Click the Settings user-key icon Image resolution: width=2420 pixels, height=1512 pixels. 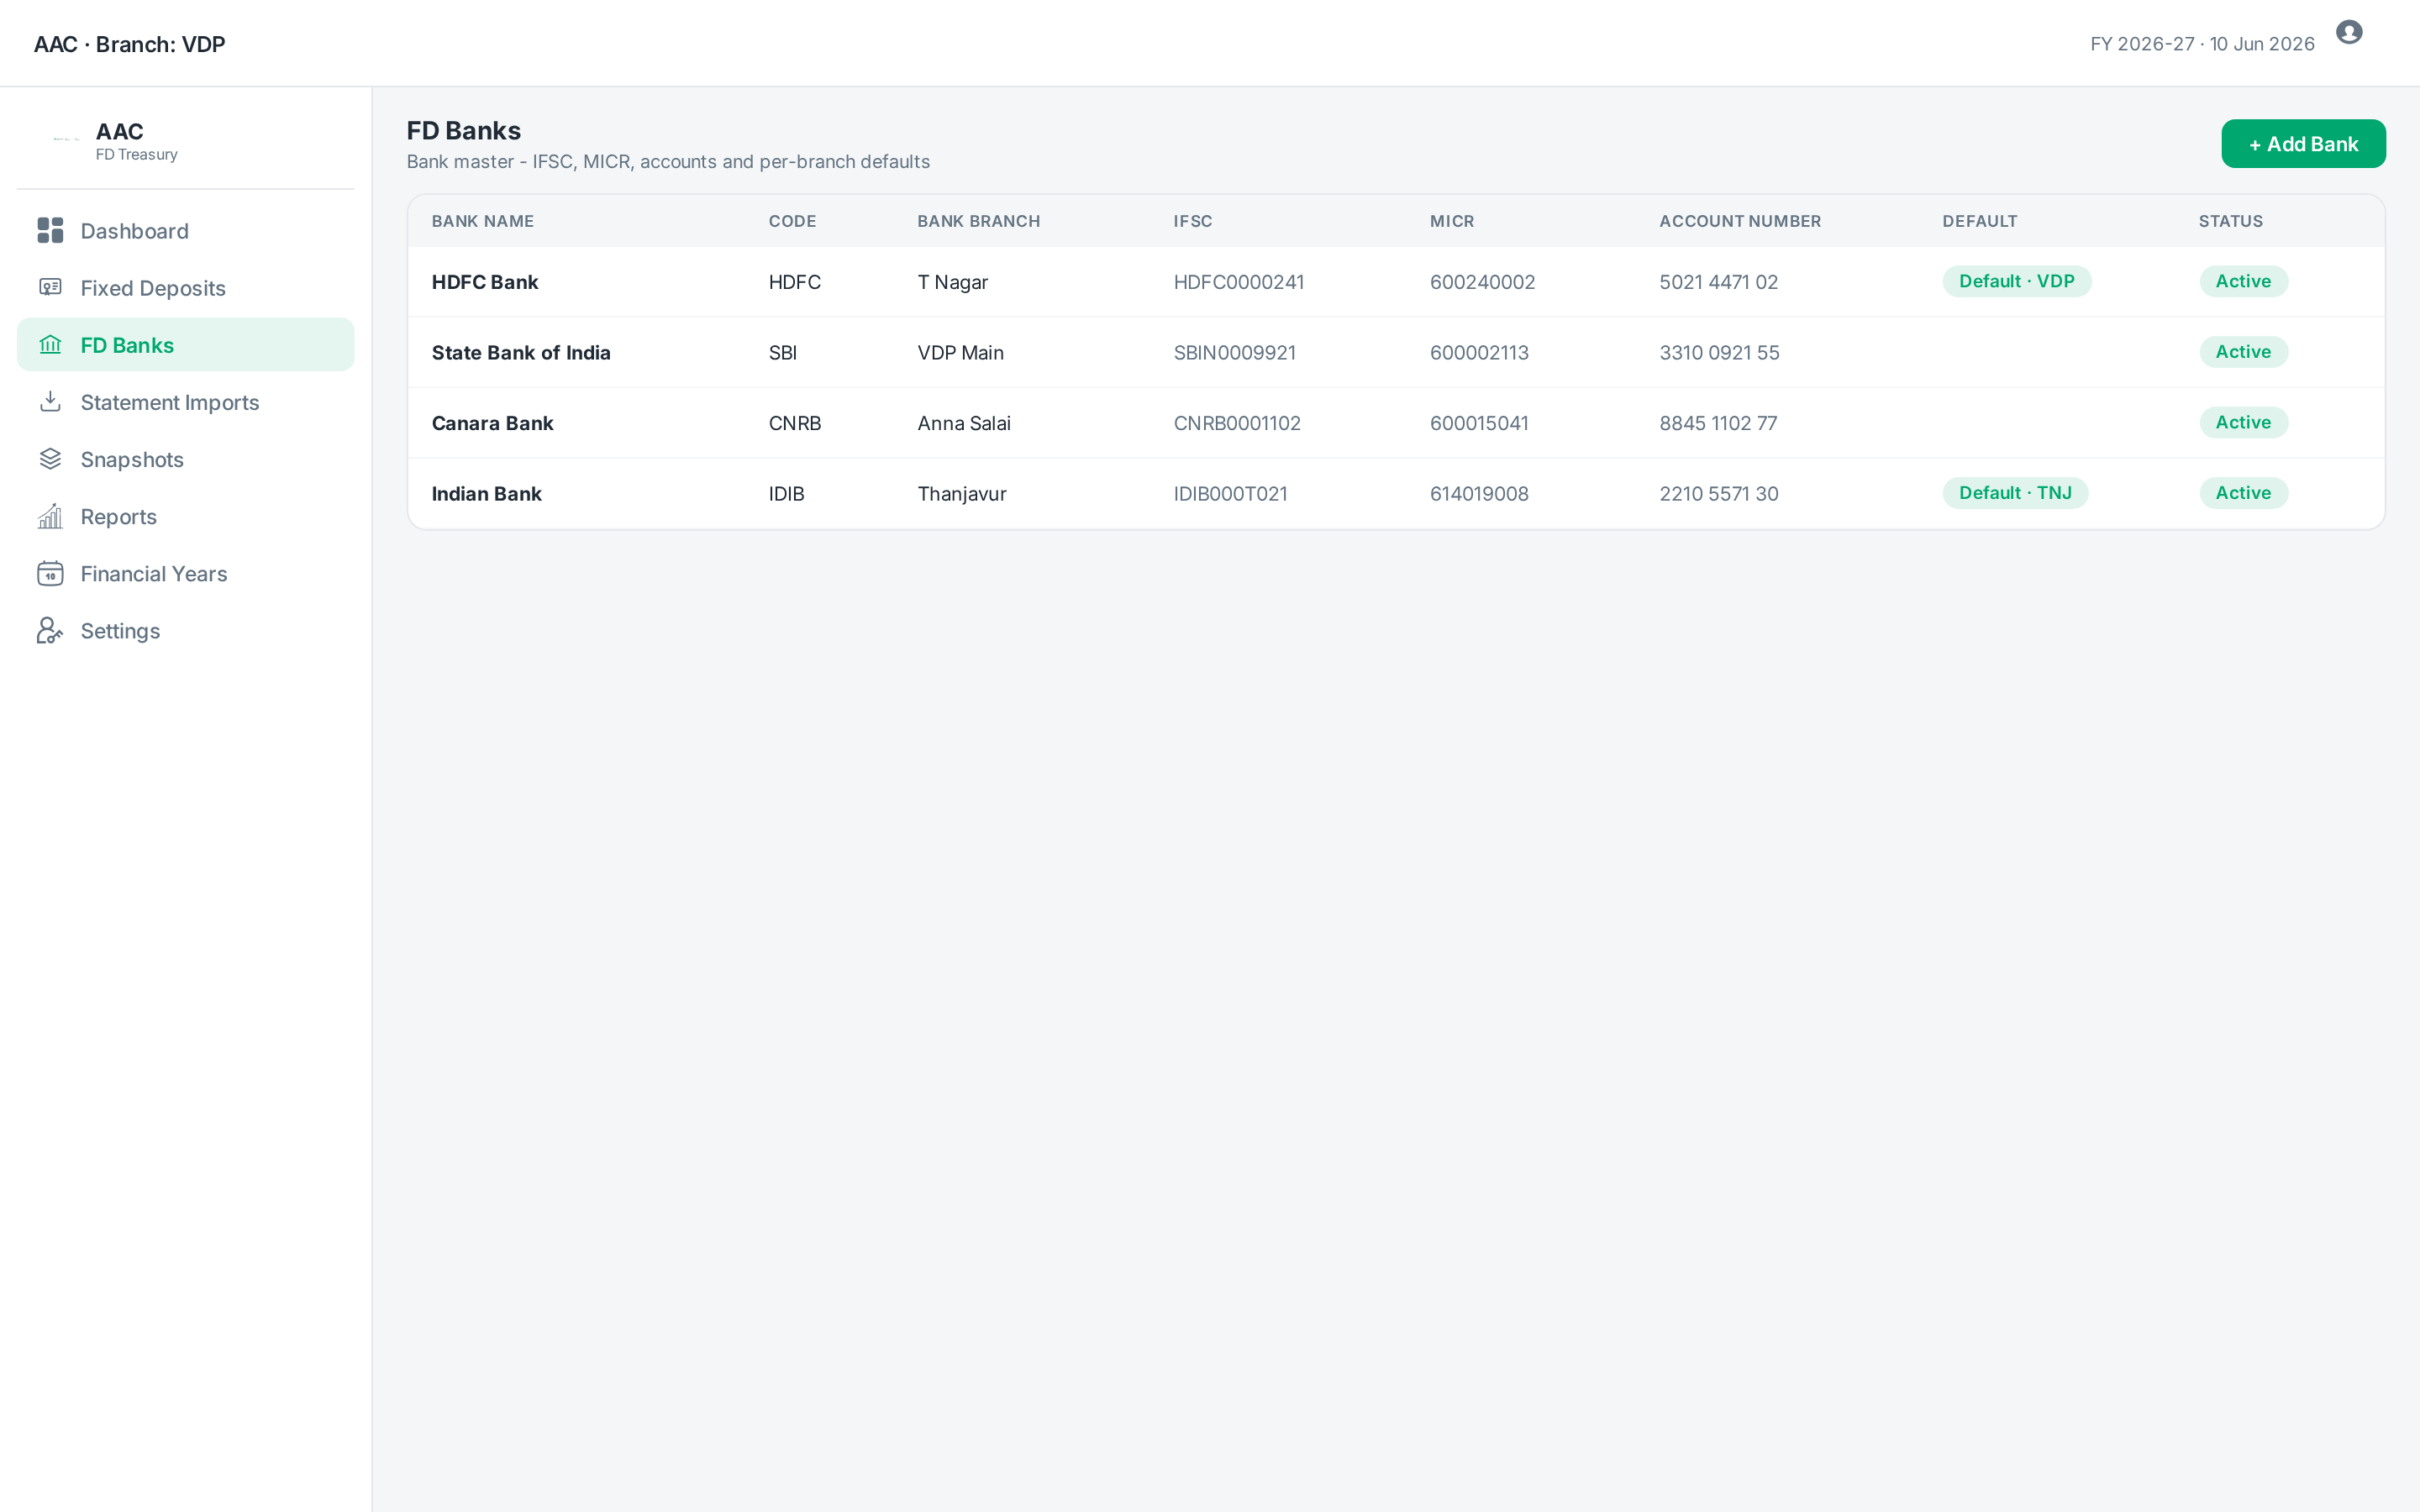tap(50, 630)
